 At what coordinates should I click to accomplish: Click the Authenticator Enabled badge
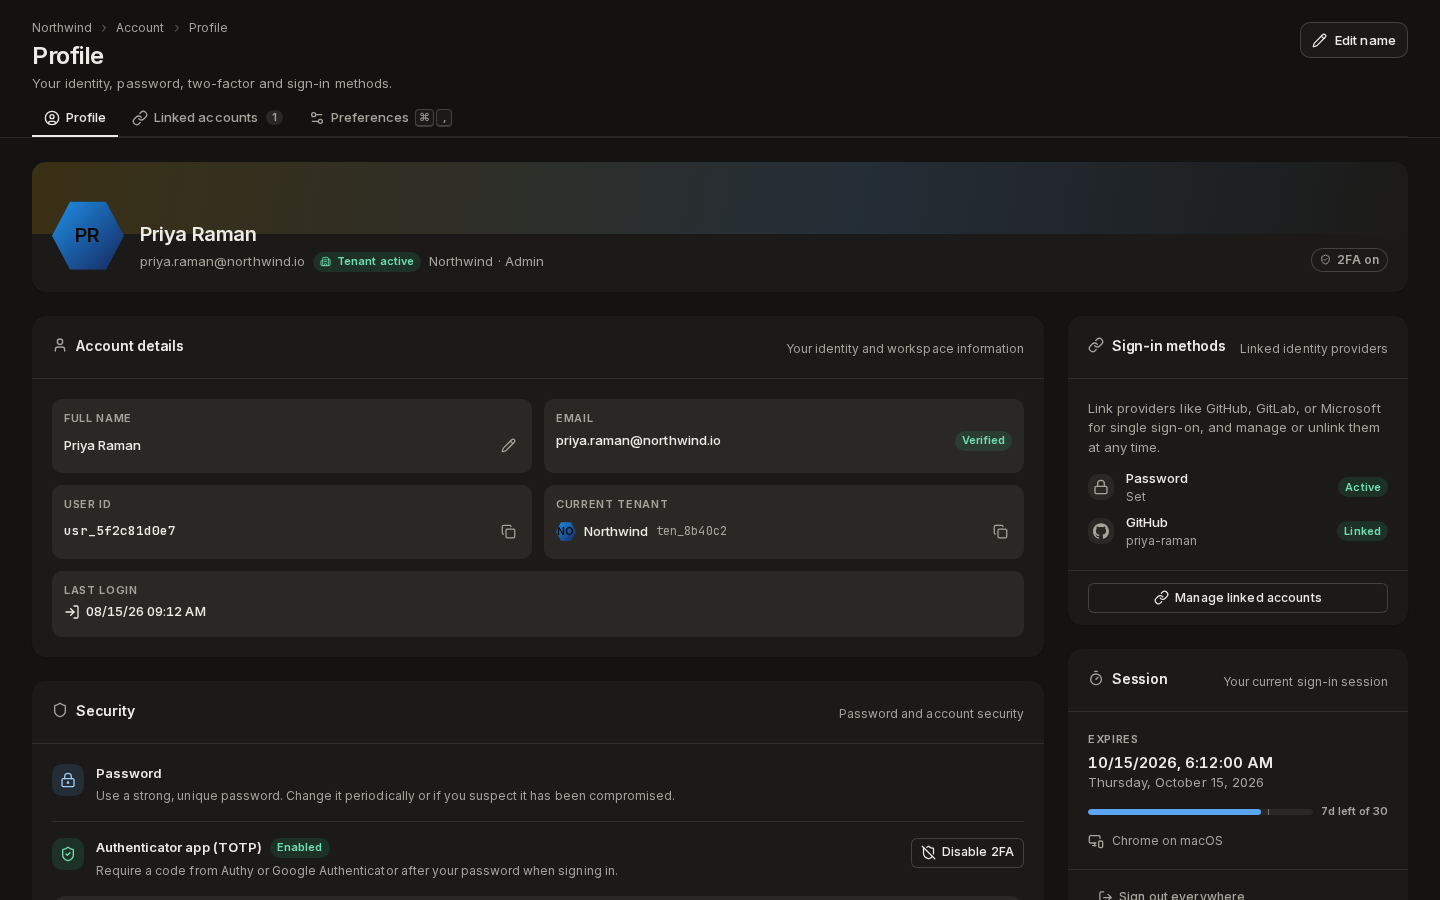(300, 848)
